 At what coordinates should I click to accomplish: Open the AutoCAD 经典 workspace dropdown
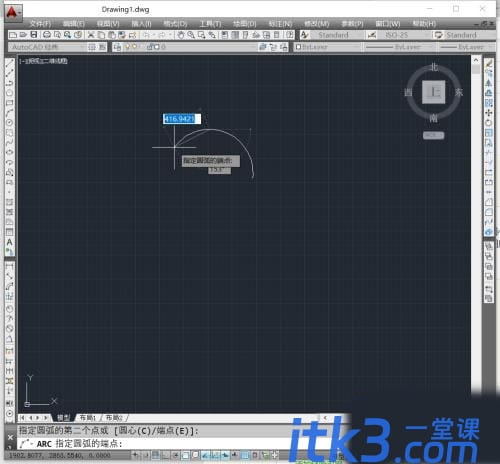[47, 47]
